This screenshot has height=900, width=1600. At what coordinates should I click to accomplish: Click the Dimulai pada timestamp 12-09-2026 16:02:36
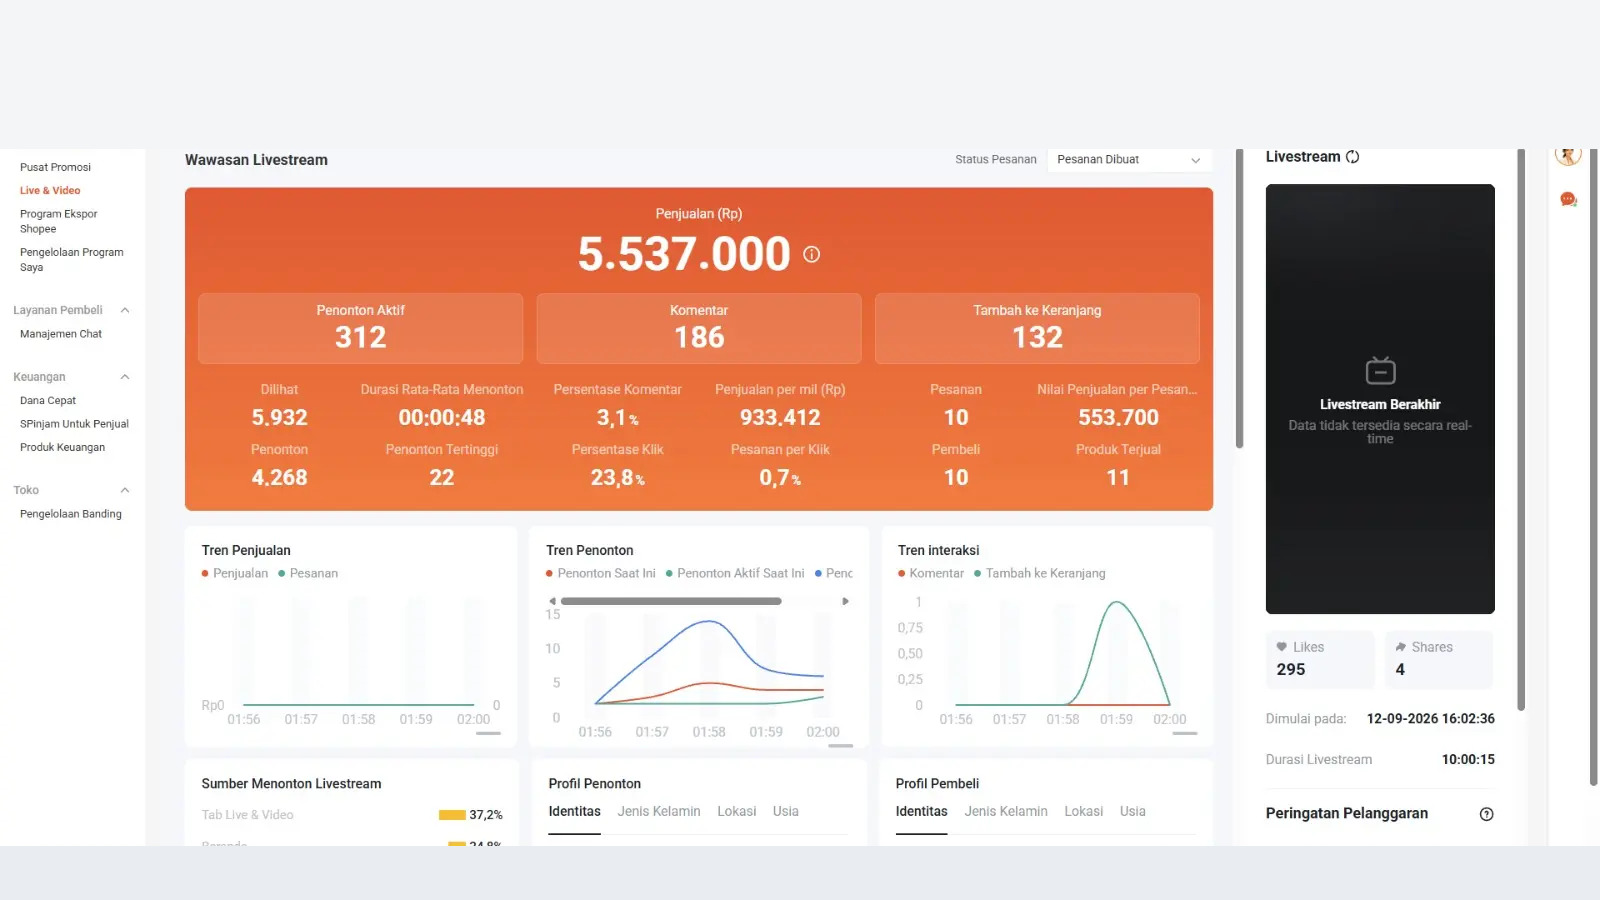pyautogui.click(x=1430, y=719)
